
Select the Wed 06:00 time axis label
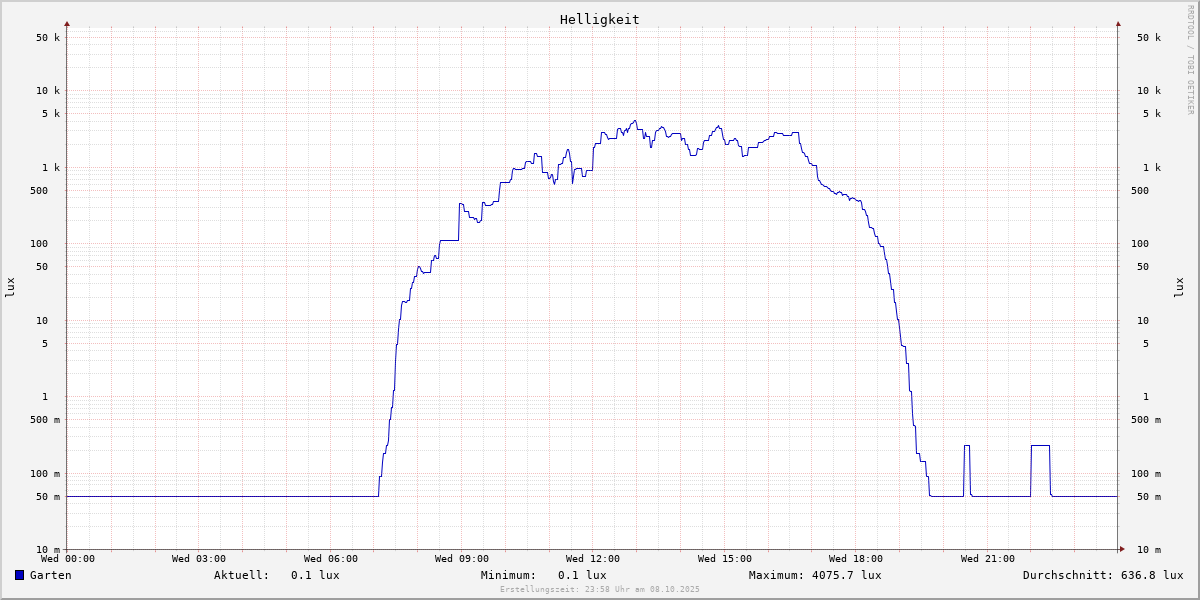click(x=330, y=559)
